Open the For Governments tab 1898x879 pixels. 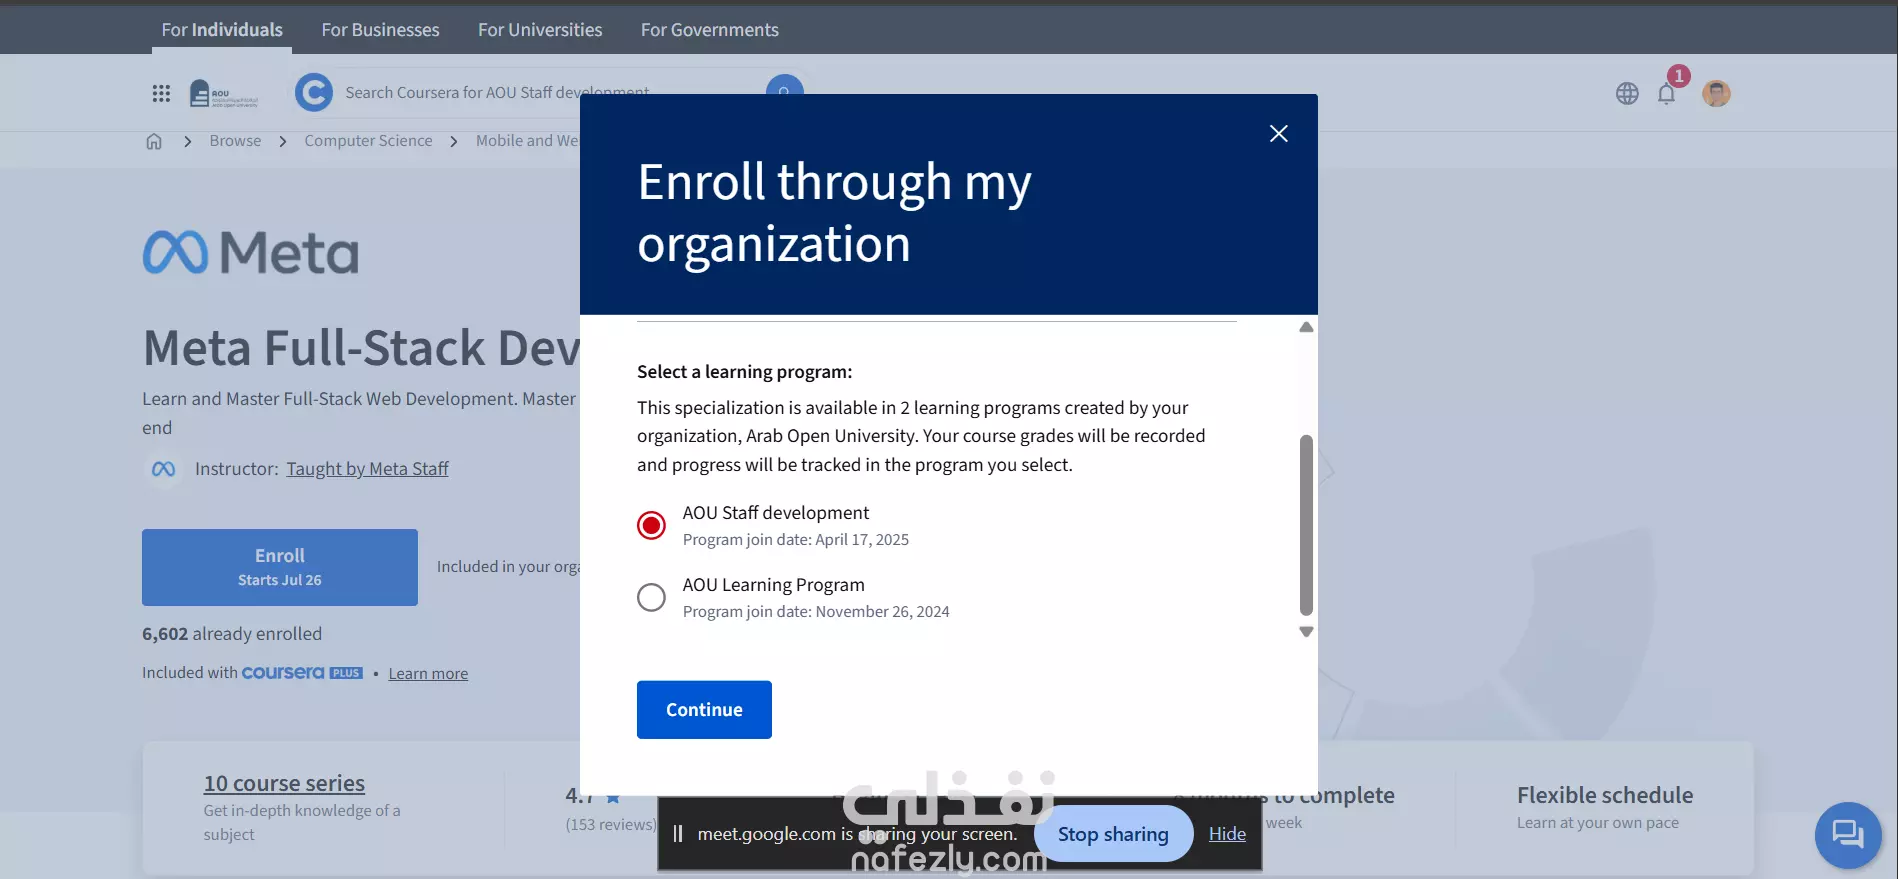tap(710, 30)
